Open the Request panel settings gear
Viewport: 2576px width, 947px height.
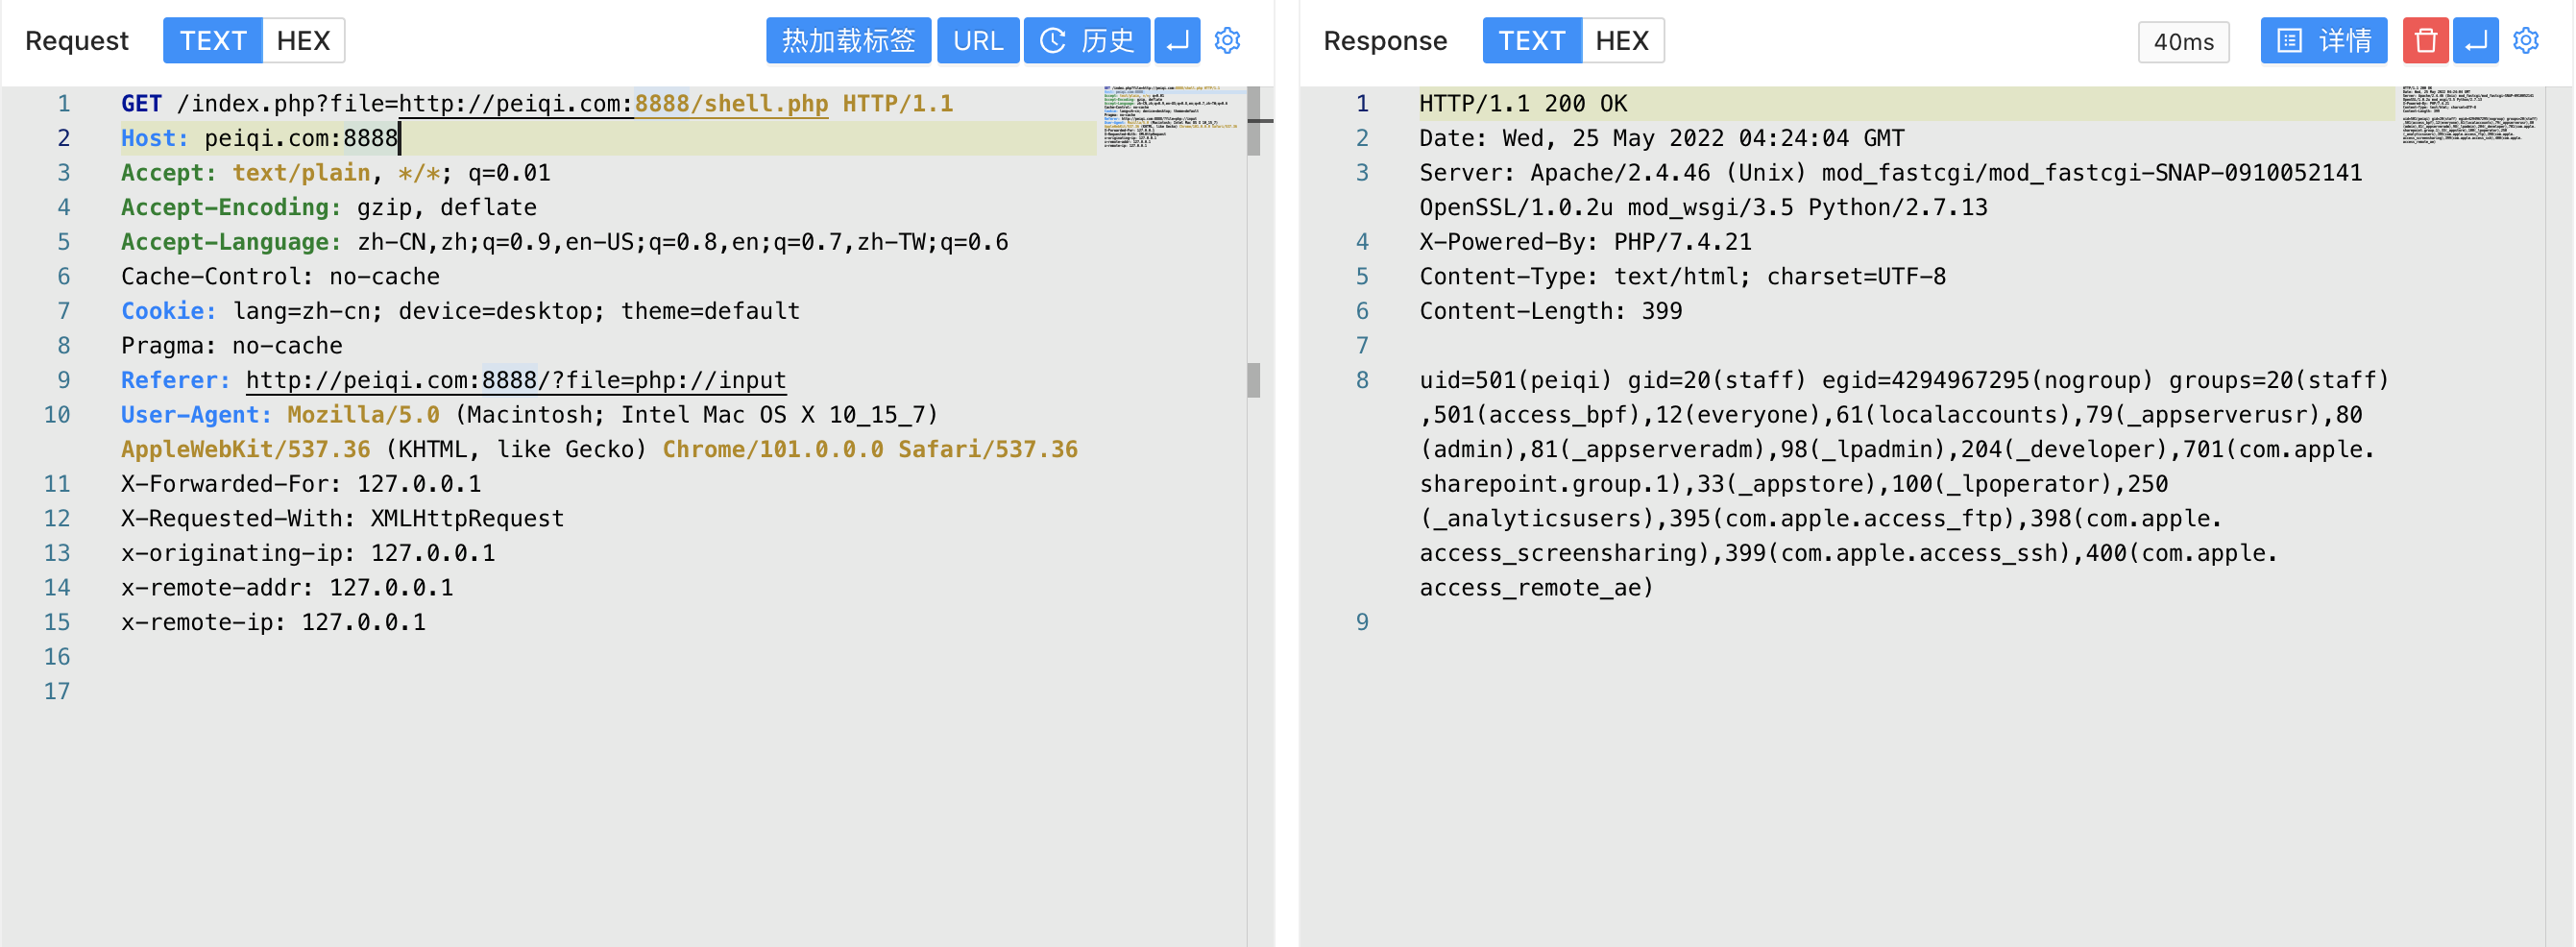[x=1227, y=40]
